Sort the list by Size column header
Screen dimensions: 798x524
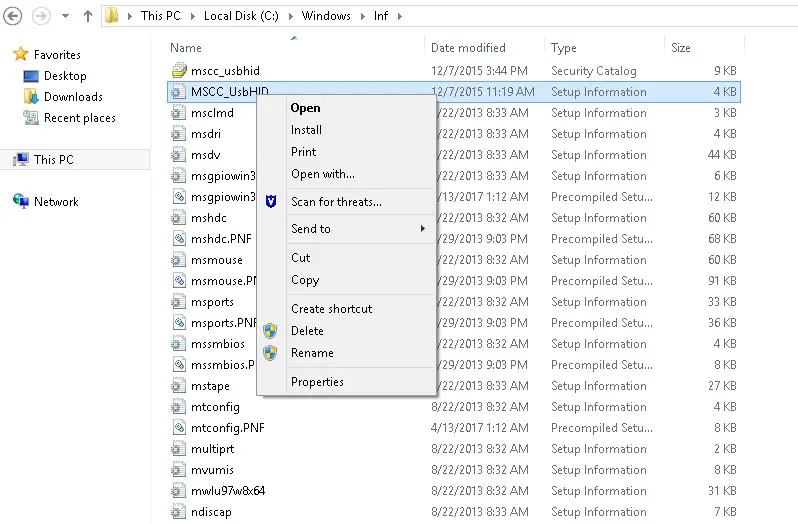pyautogui.click(x=681, y=48)
